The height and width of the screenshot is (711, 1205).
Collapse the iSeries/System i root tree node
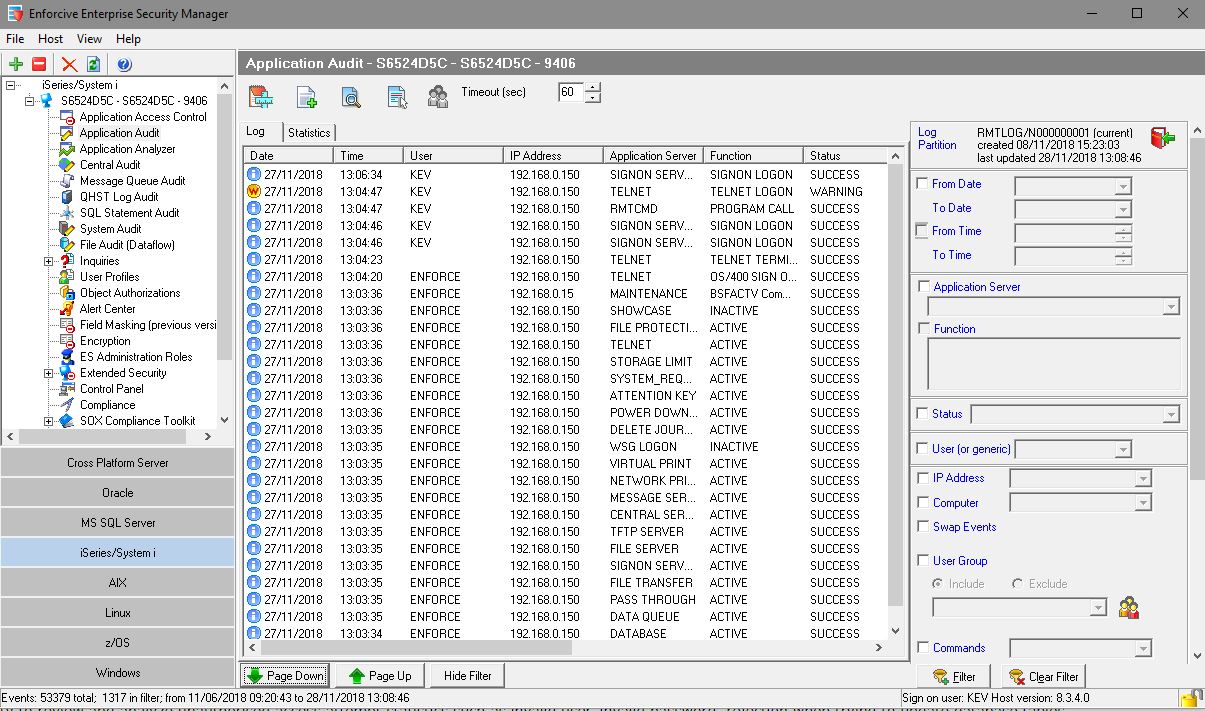[x=11, y=85]
